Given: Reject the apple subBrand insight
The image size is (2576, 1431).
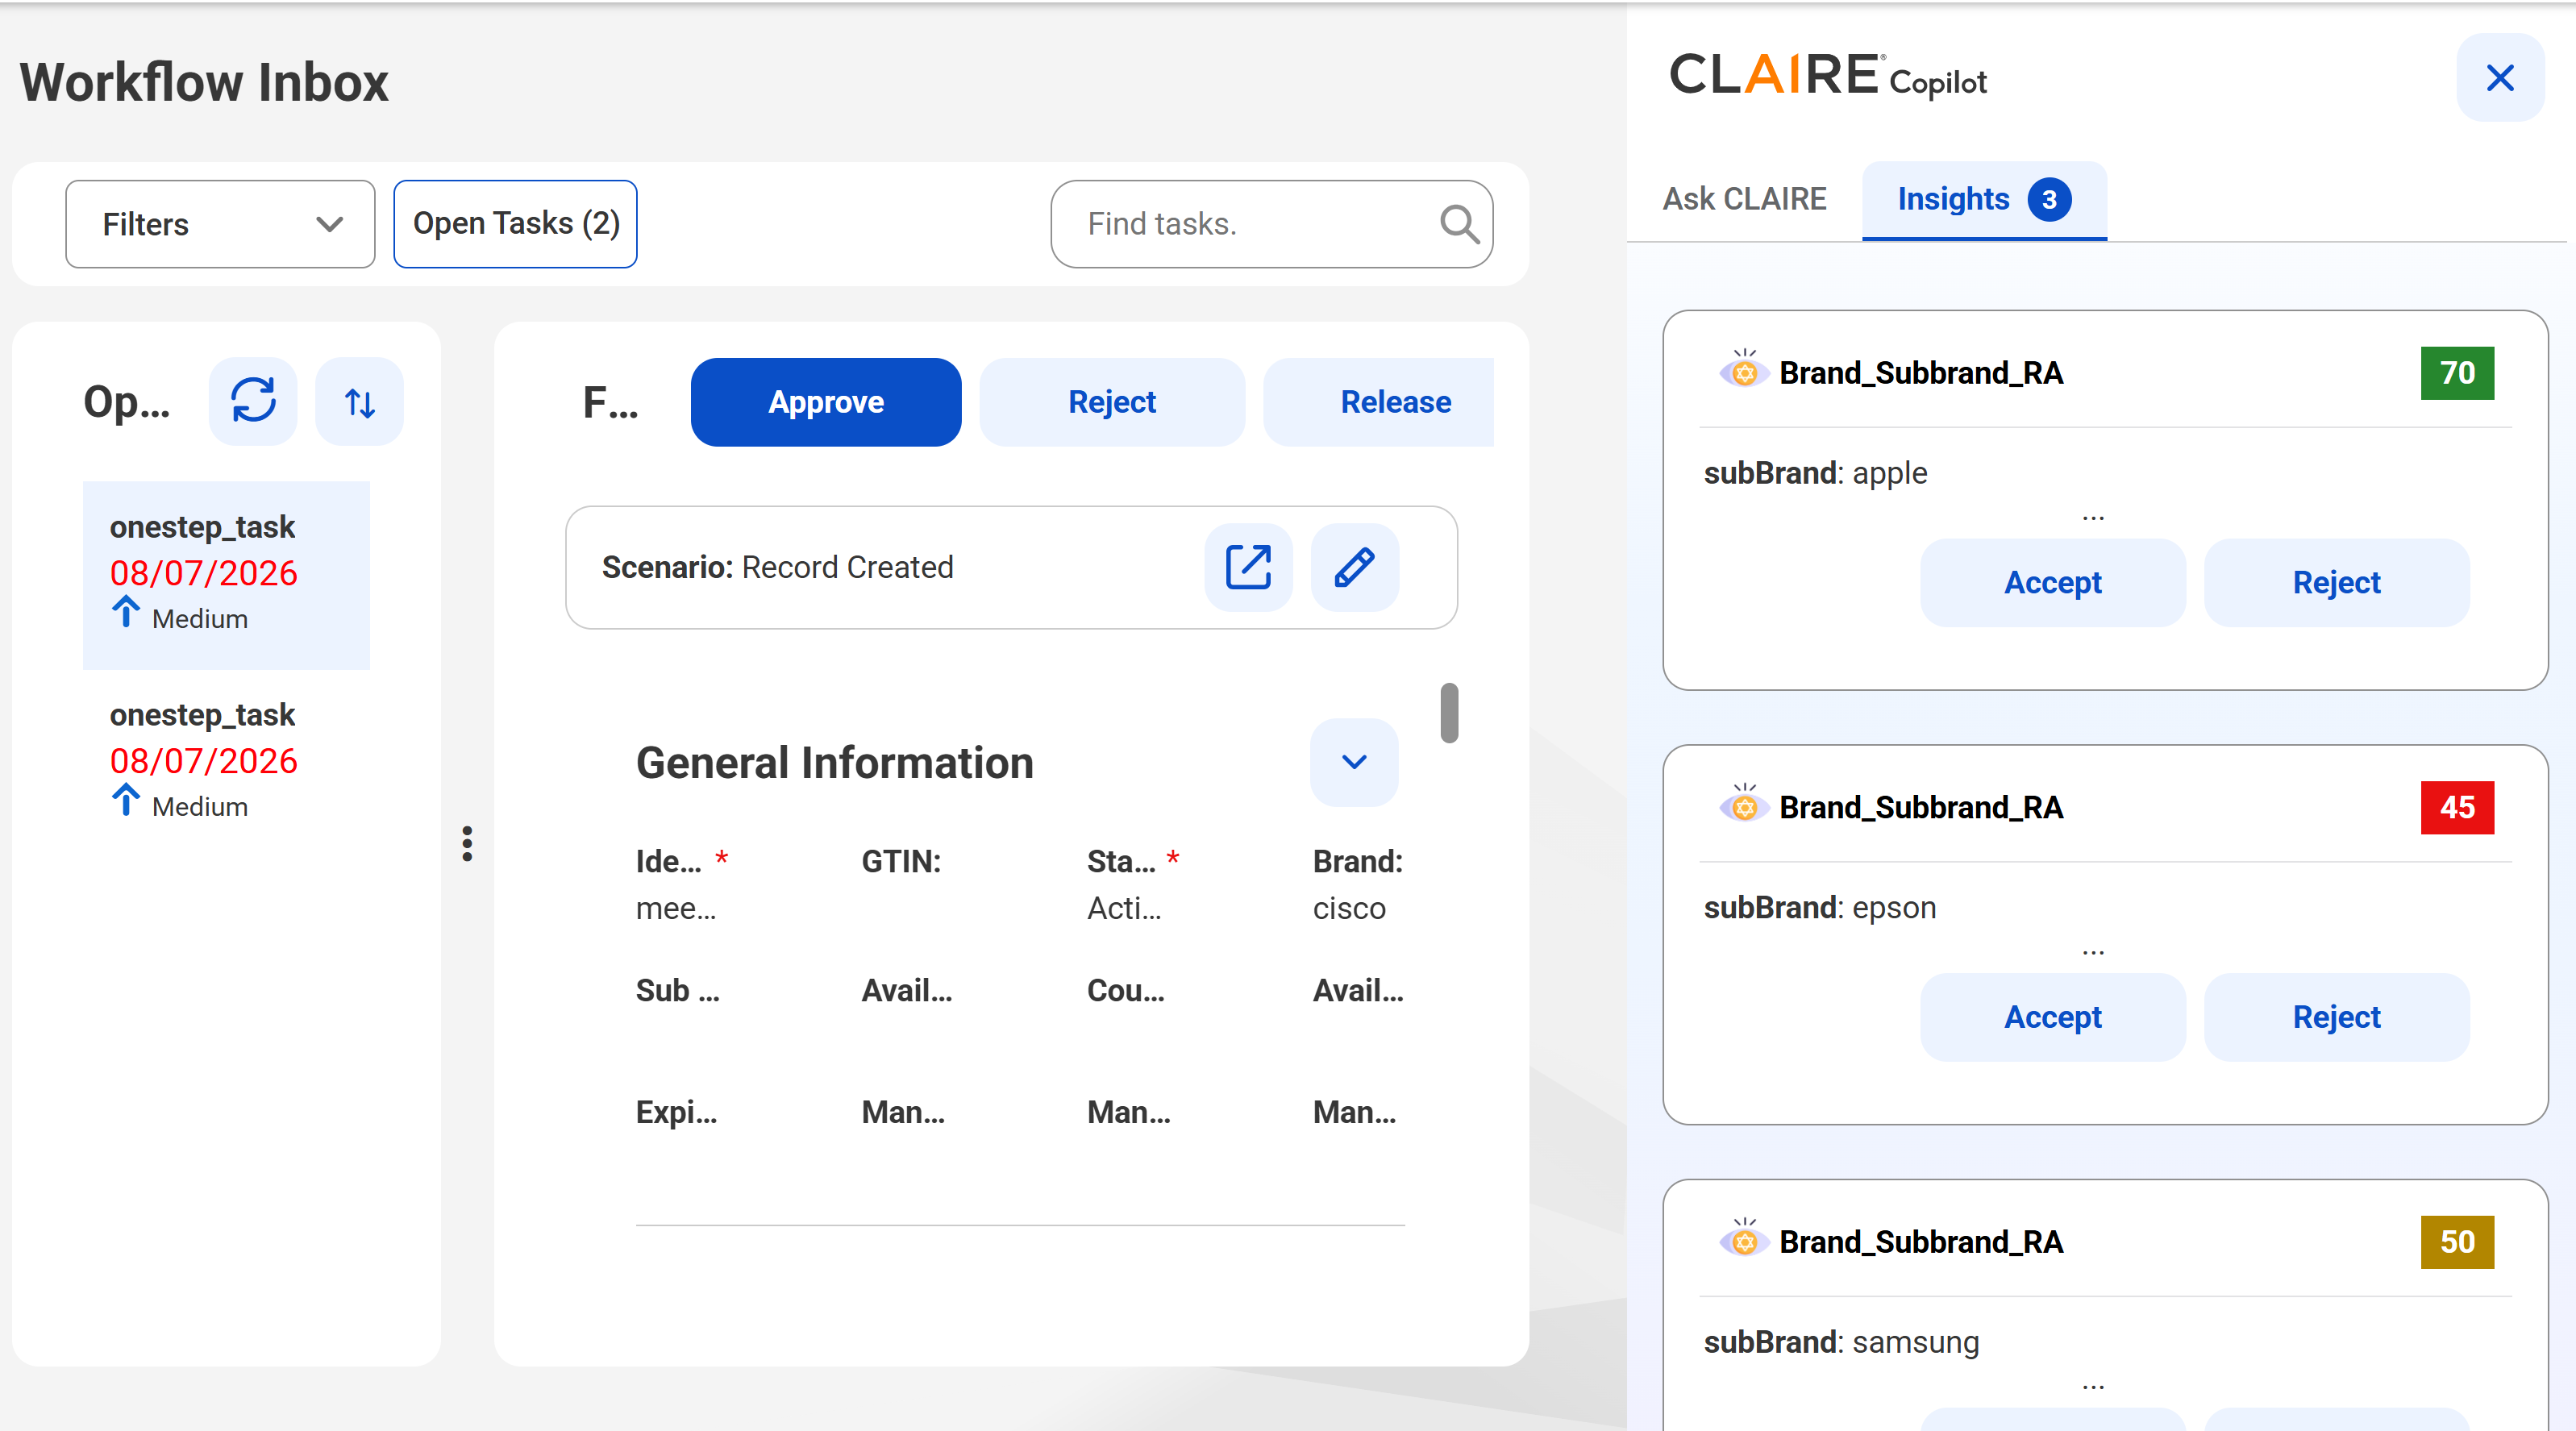Looking at the screenshot, I should [x=2337, y=582].
